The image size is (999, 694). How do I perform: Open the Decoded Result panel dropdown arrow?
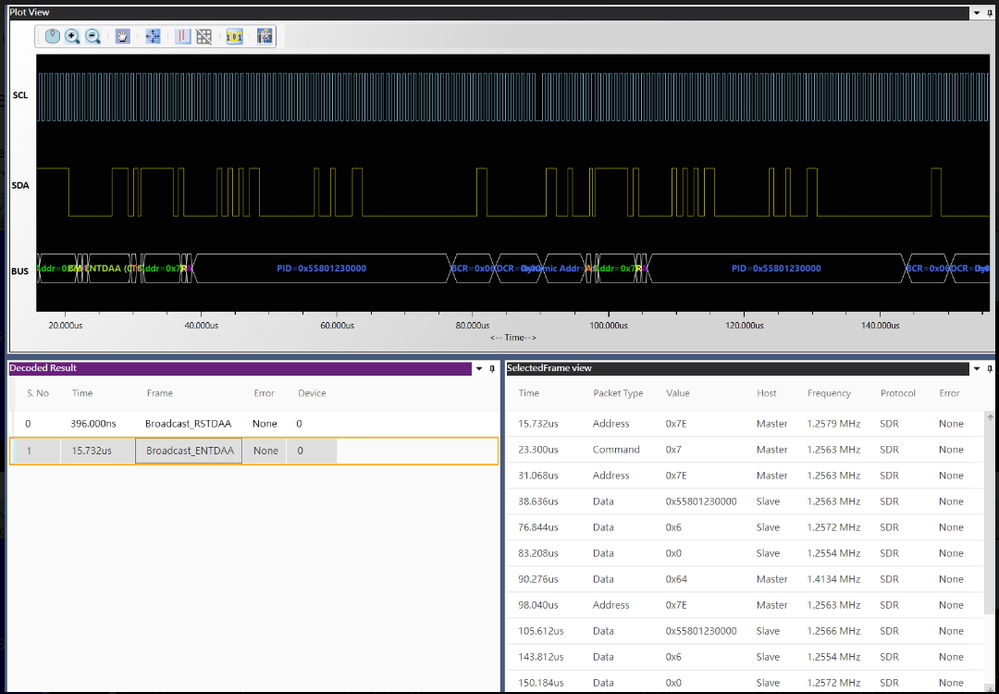(479, 368)
